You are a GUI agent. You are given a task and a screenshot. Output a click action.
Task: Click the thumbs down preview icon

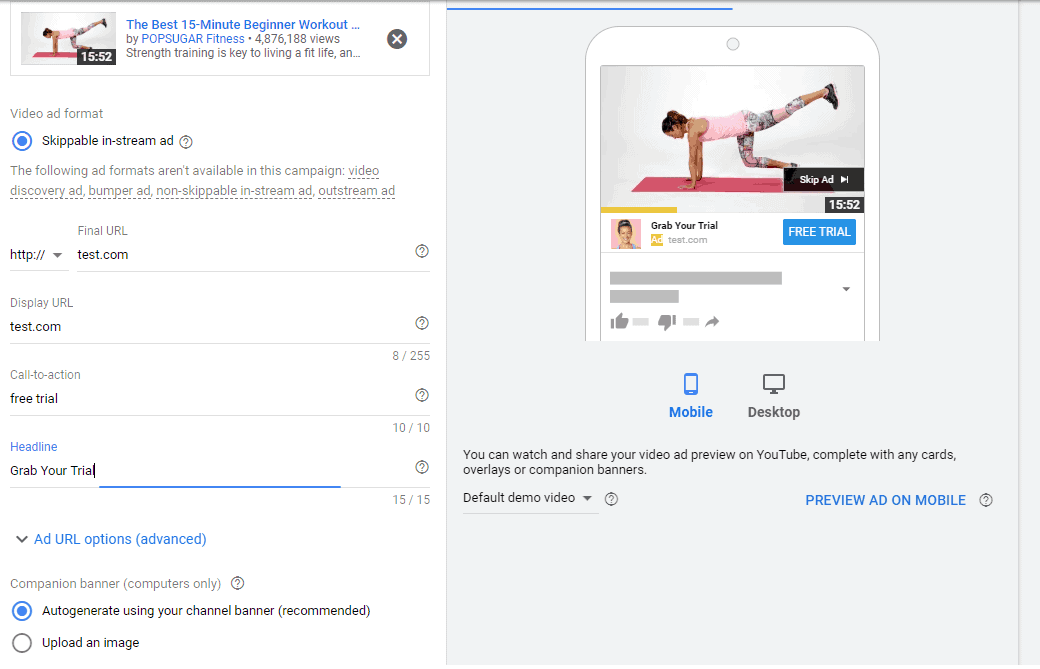(x=667, y=322)
